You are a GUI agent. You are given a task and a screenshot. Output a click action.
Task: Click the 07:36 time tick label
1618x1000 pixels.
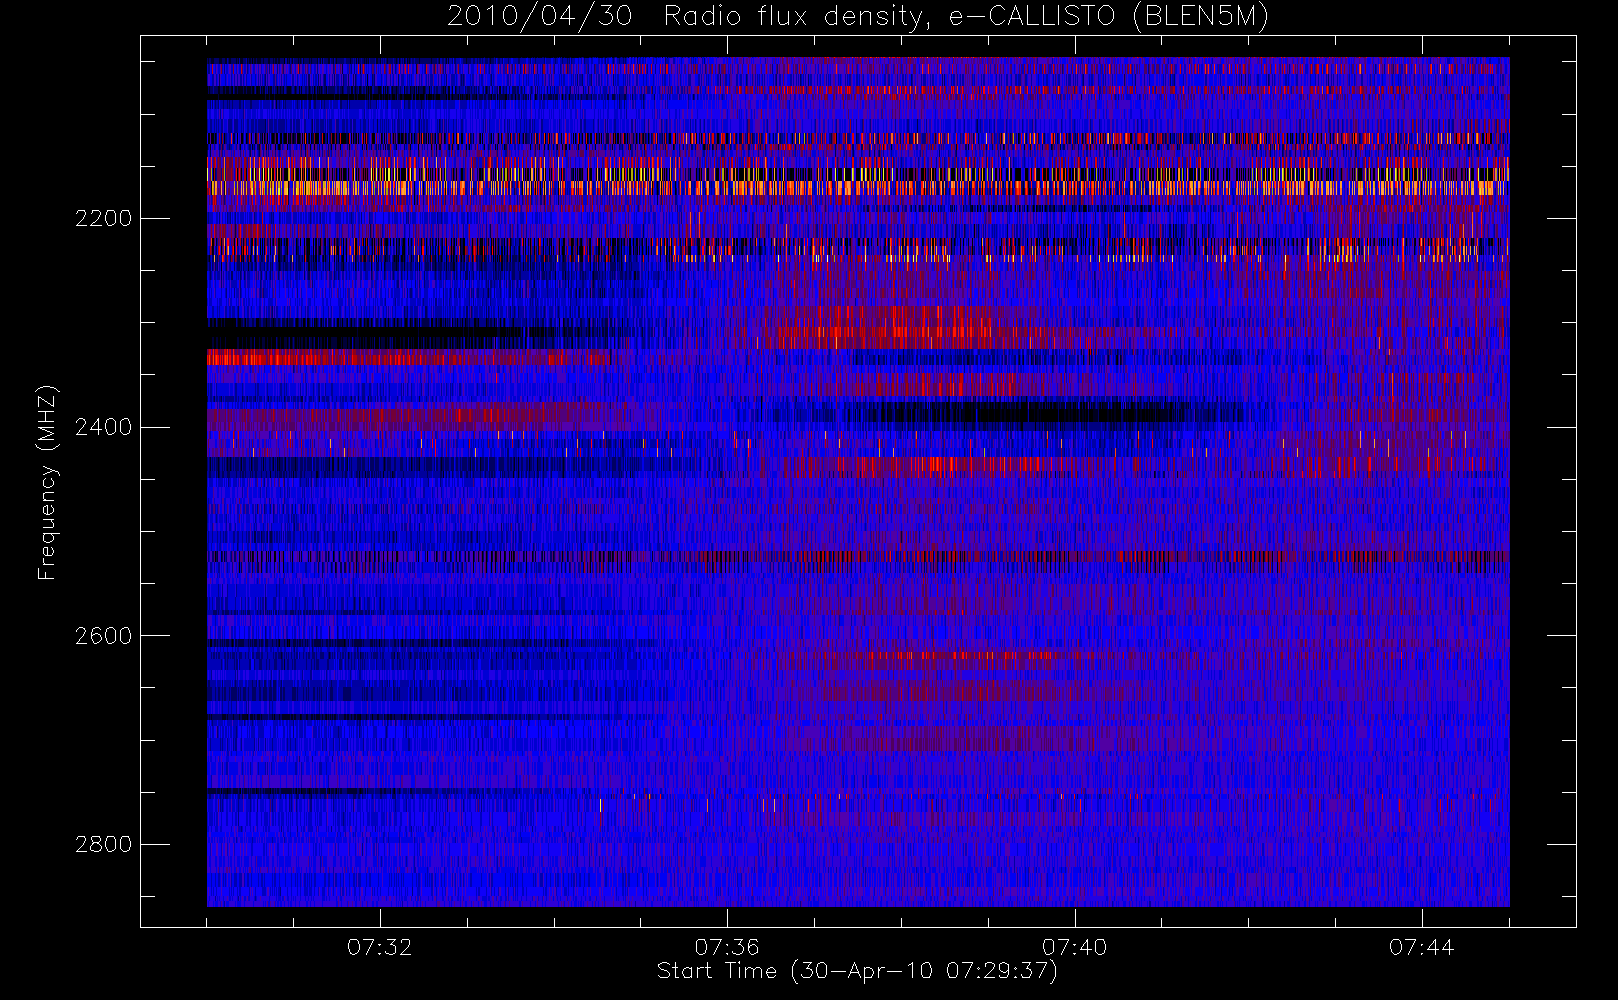click(x=727, y=946)
